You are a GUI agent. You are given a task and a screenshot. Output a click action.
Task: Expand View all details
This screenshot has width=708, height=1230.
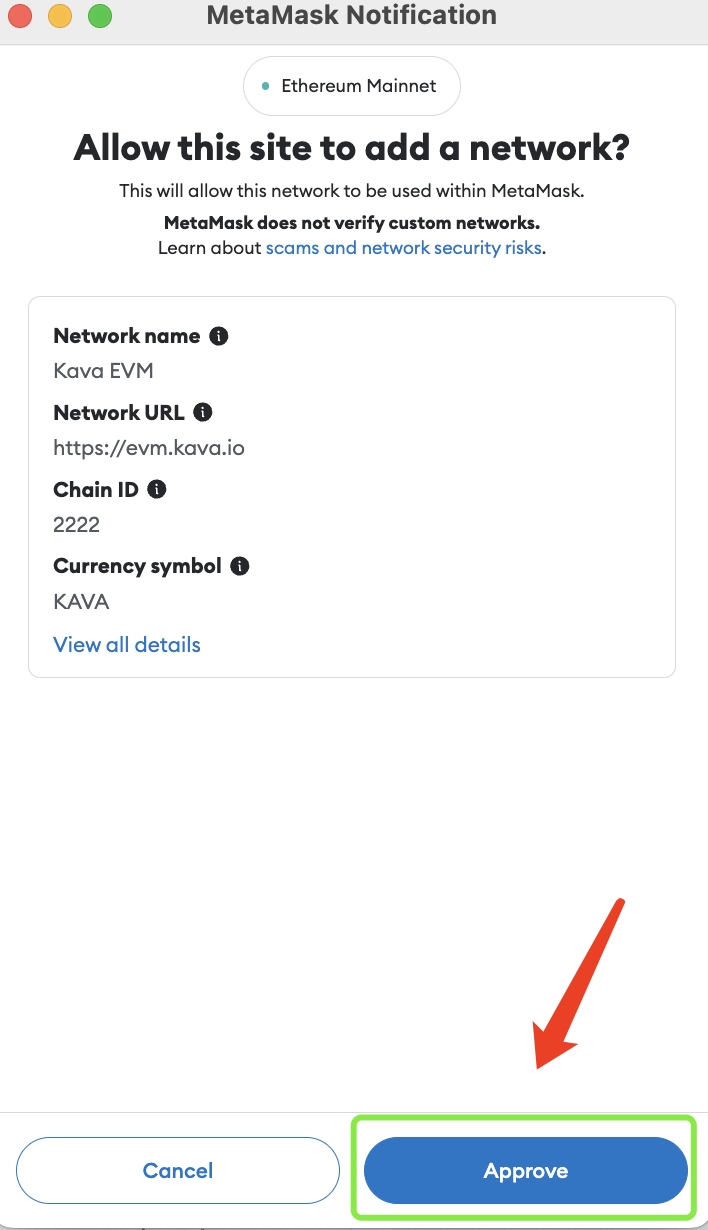point(127,645)
